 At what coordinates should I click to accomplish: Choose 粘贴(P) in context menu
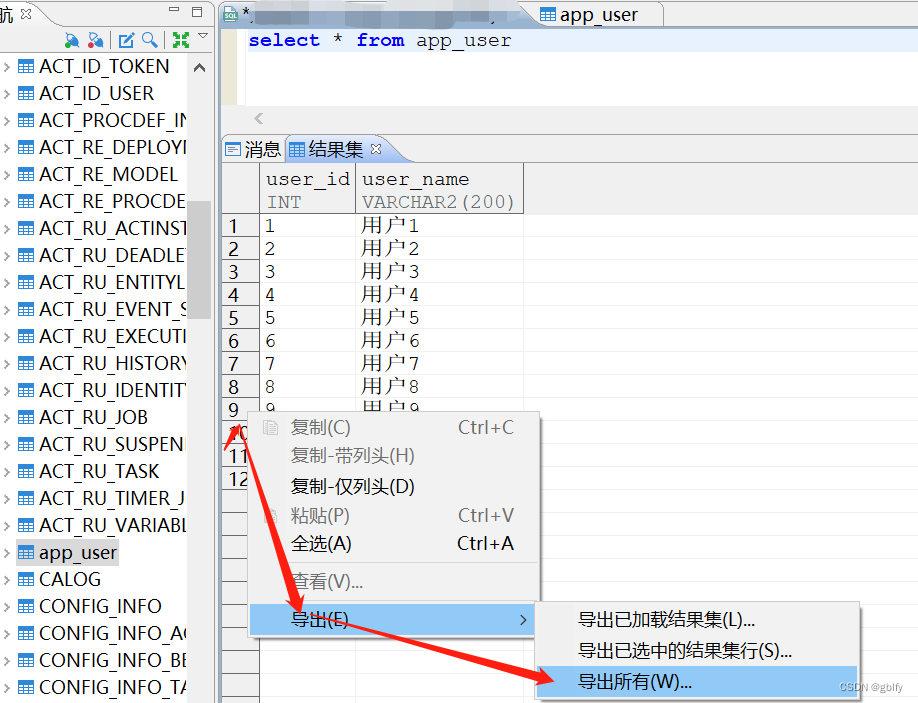(x=393, y=516)
